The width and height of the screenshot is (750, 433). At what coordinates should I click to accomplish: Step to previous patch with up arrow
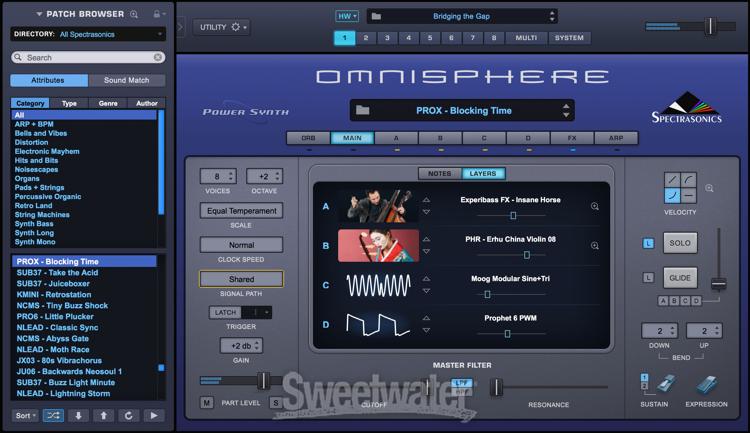click(x=103, y=415)
